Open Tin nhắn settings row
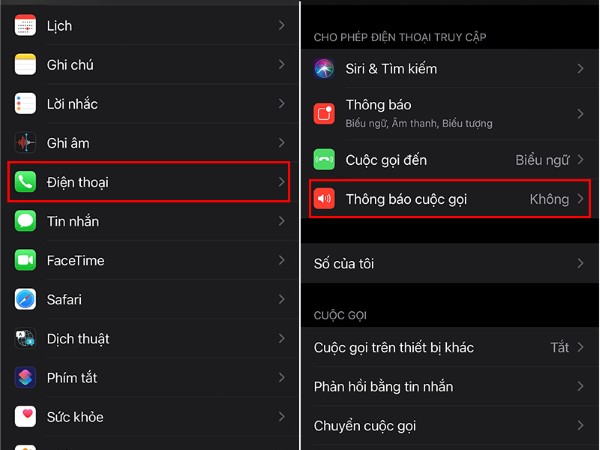Viewport: 600px width, 450px height. click(x=149, y=221)
